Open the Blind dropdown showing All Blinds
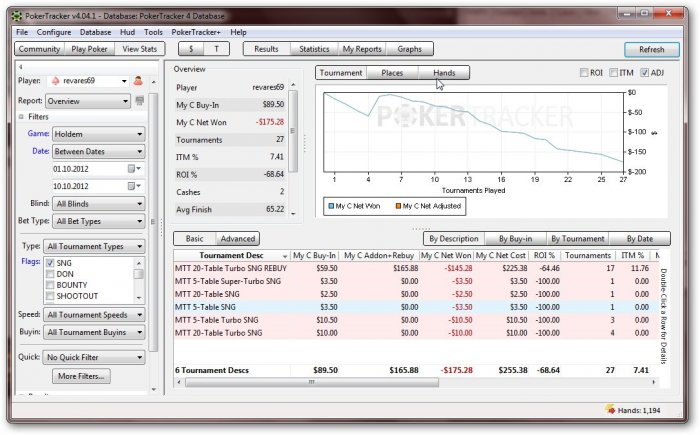This screenshot has height=435, width=700. tap(99, 204)
